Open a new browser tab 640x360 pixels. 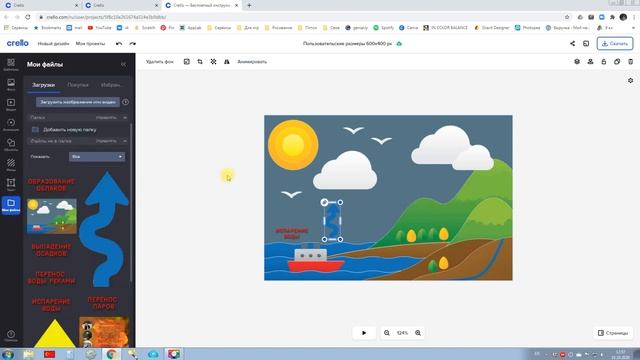(249, 5)
